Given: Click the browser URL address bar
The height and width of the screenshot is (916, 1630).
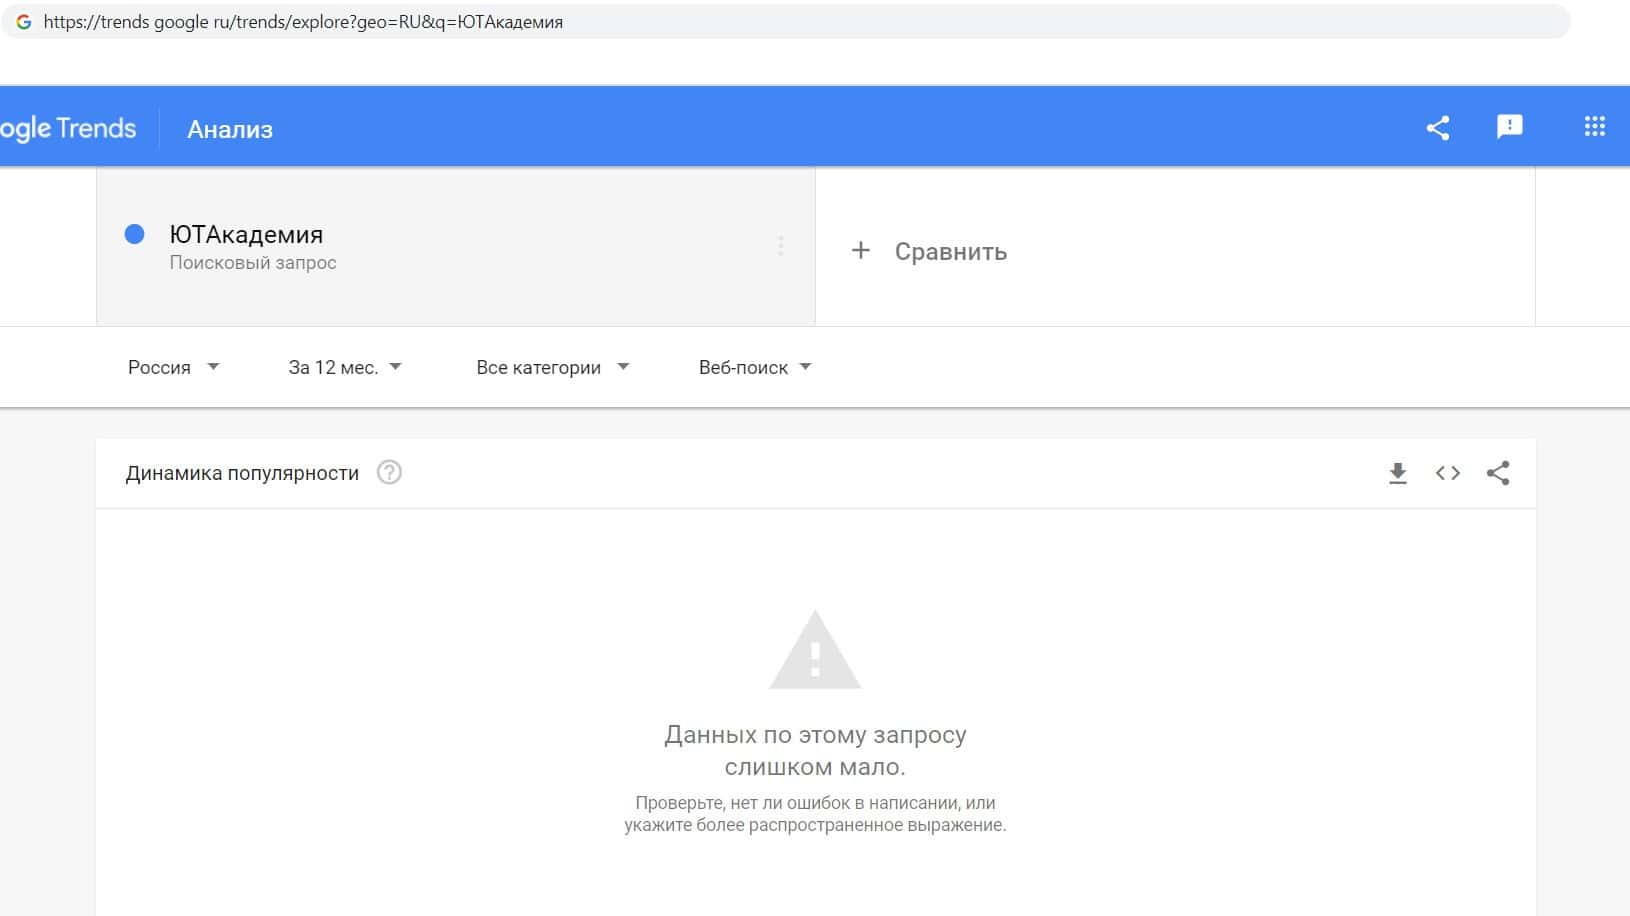Looking at the screenshot, I should pyautogui.click(x=785, y=21).
